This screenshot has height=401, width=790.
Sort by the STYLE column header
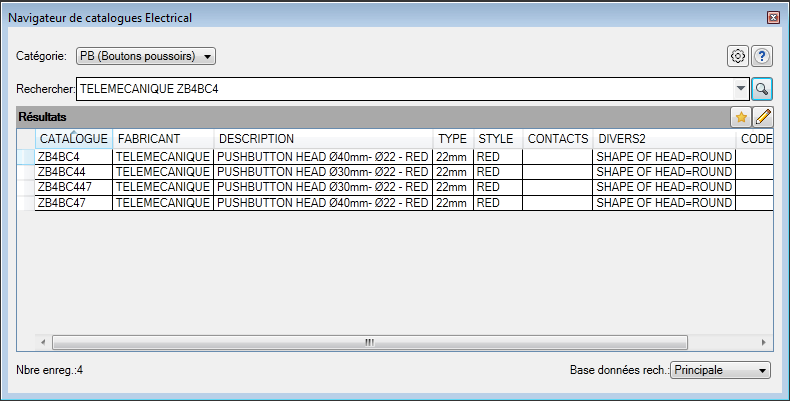[498, 139]
